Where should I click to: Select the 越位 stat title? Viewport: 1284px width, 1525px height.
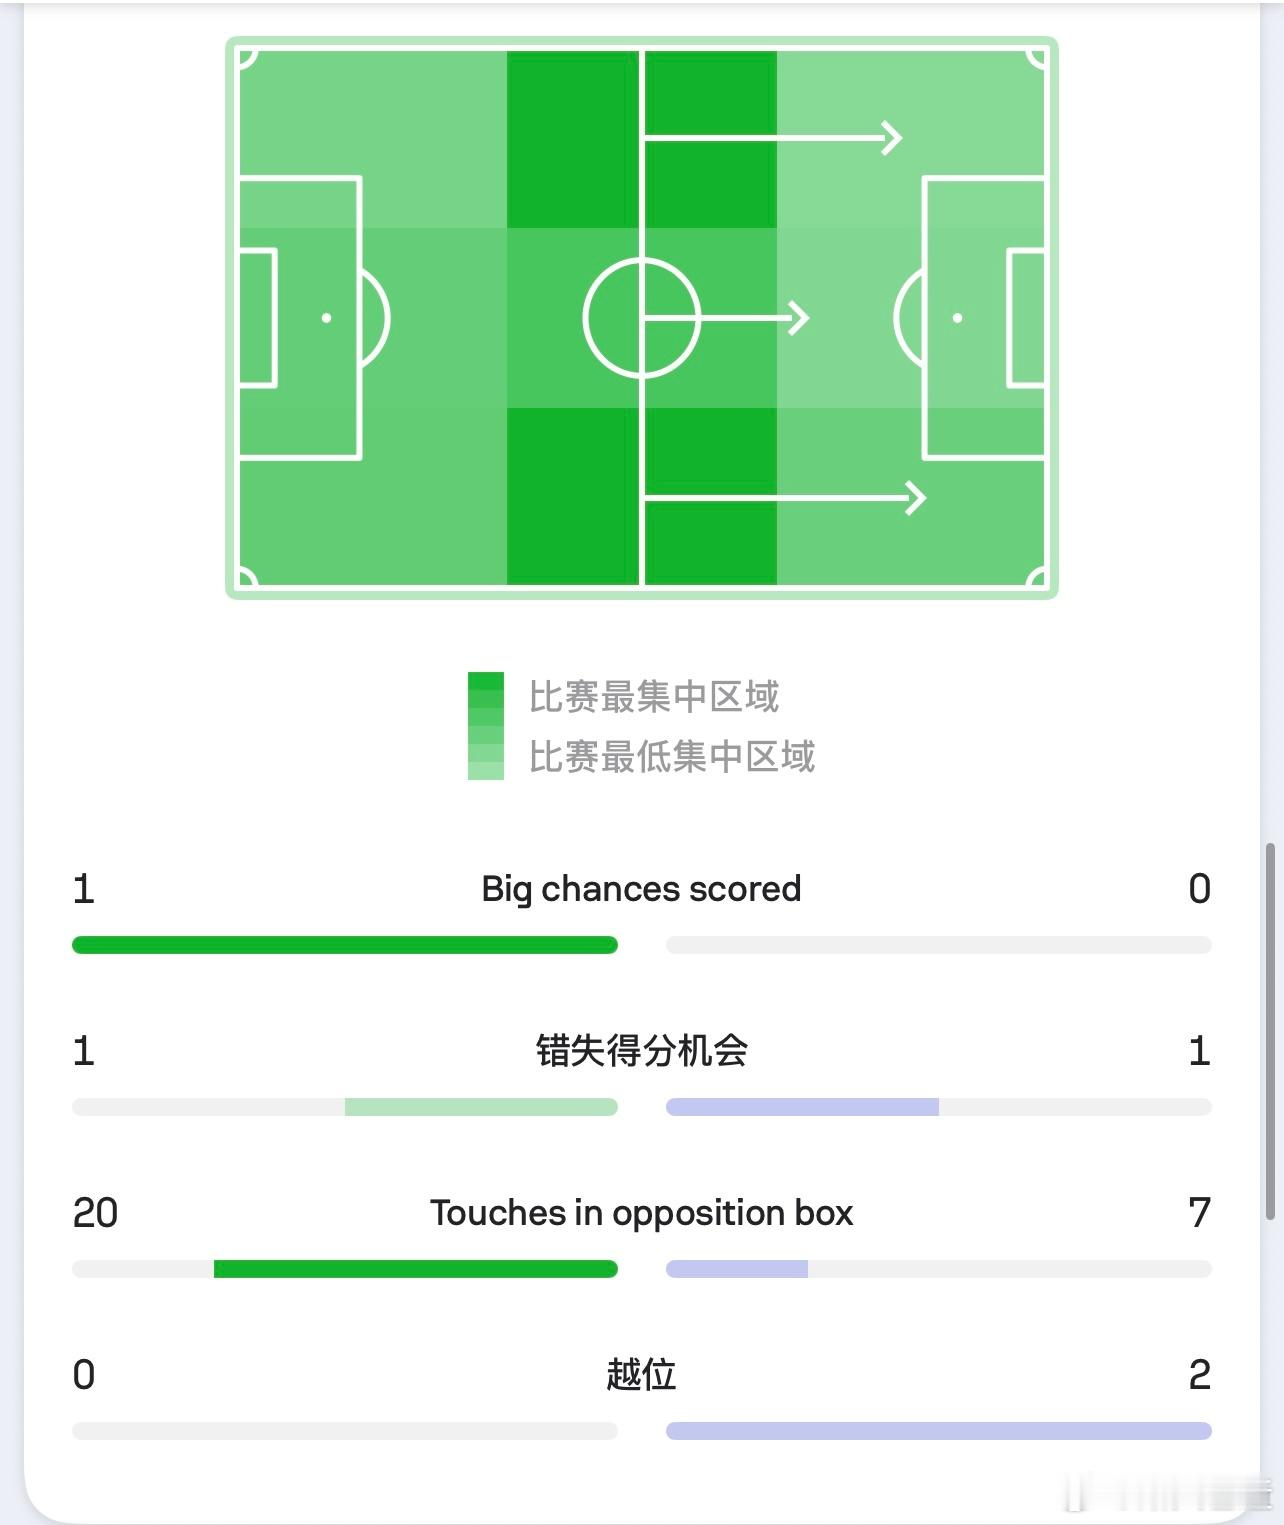[641, 1375]
